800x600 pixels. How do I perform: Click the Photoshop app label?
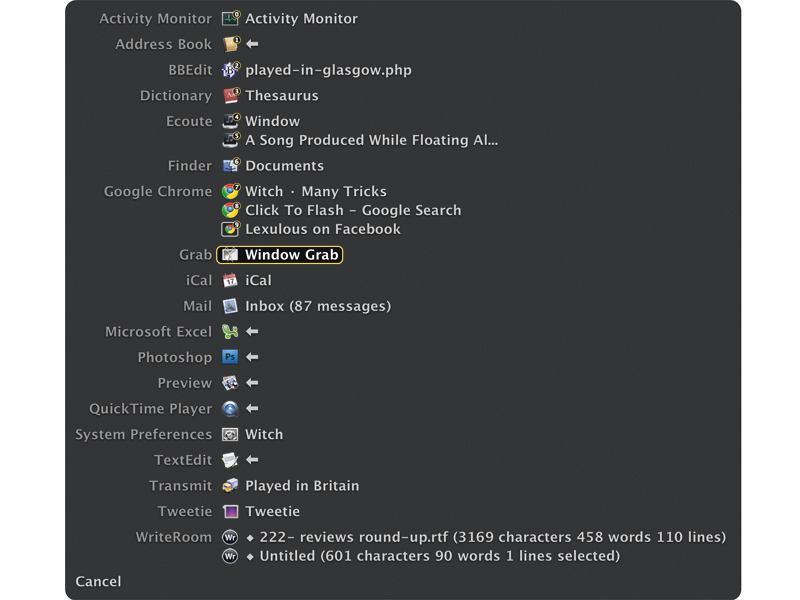tap(174, 357)
